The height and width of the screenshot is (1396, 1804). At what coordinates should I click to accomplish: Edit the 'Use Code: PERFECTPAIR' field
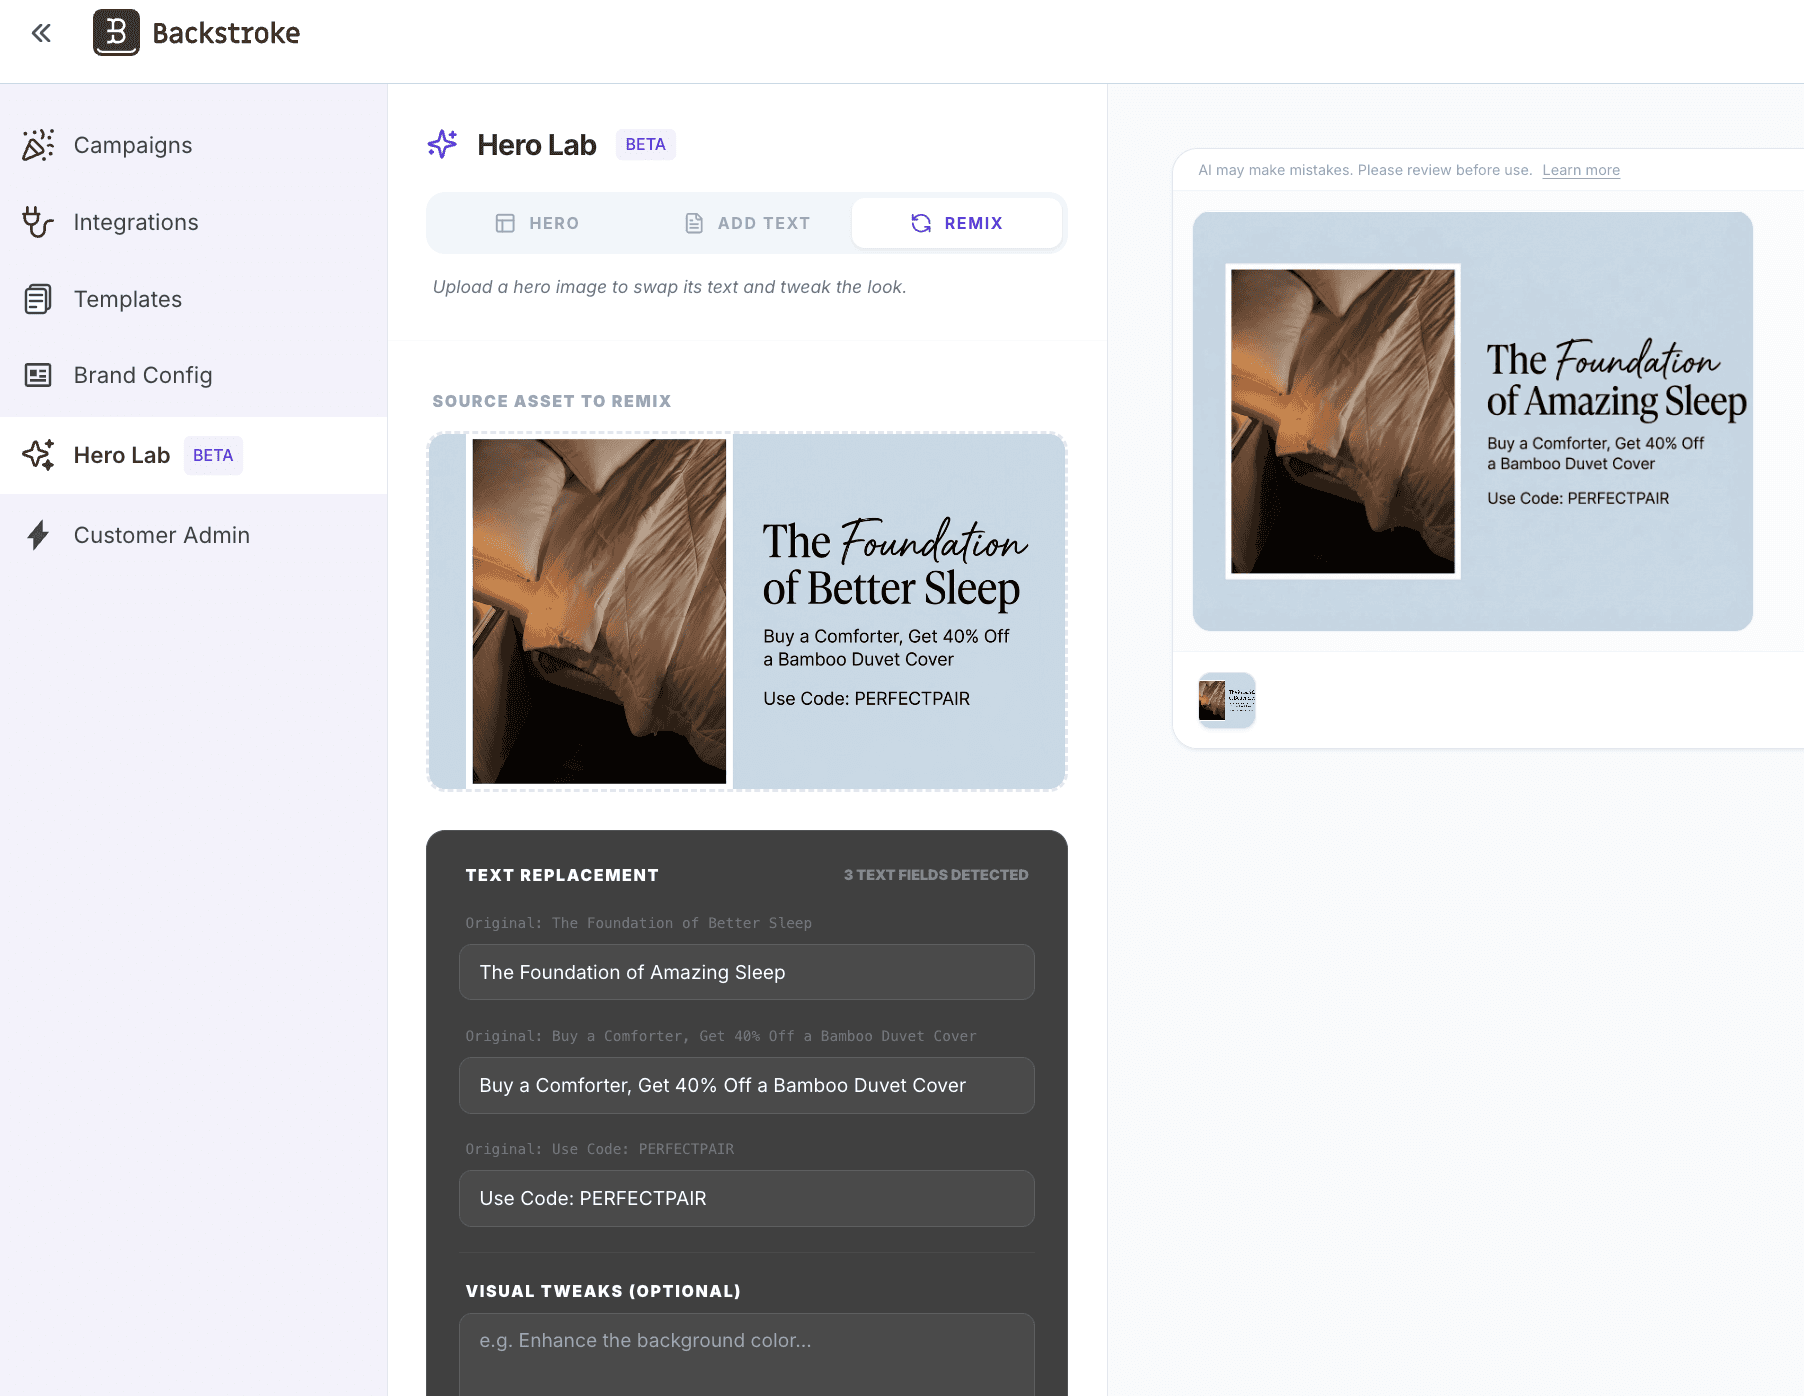(x=747, y=1198)
